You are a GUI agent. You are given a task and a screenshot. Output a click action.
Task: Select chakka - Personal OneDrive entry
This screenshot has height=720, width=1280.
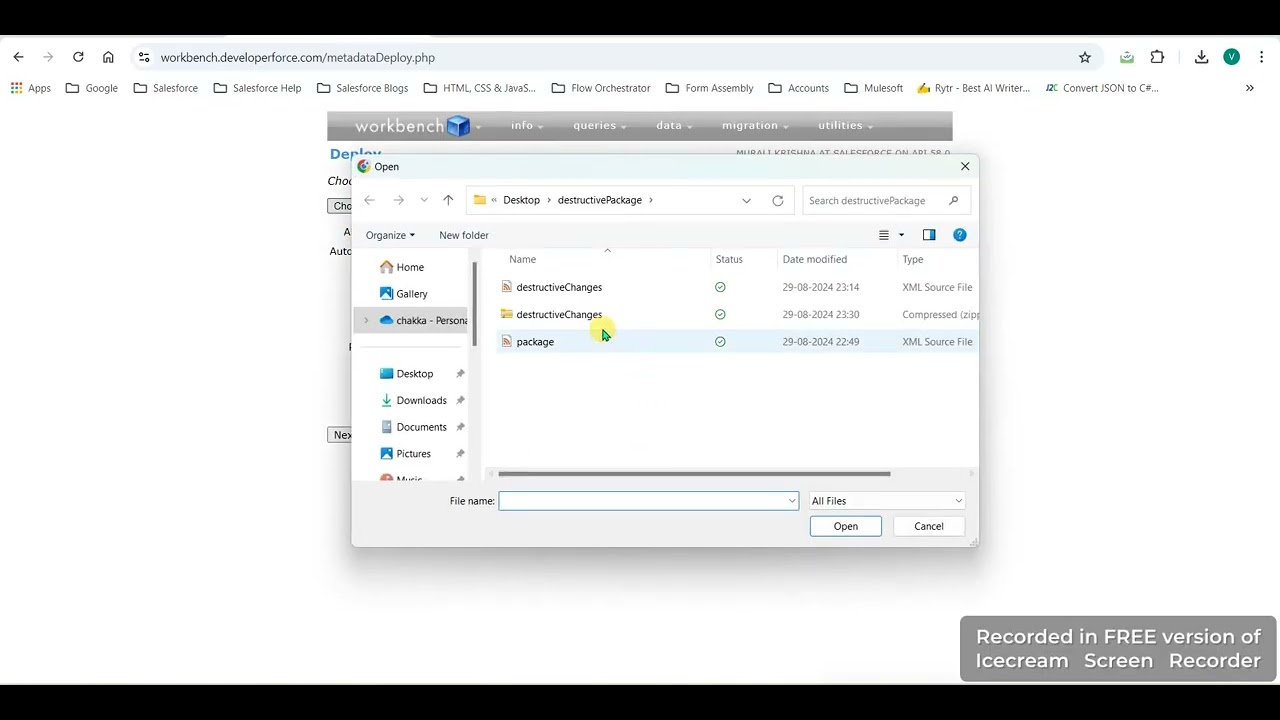pos(422,320)
